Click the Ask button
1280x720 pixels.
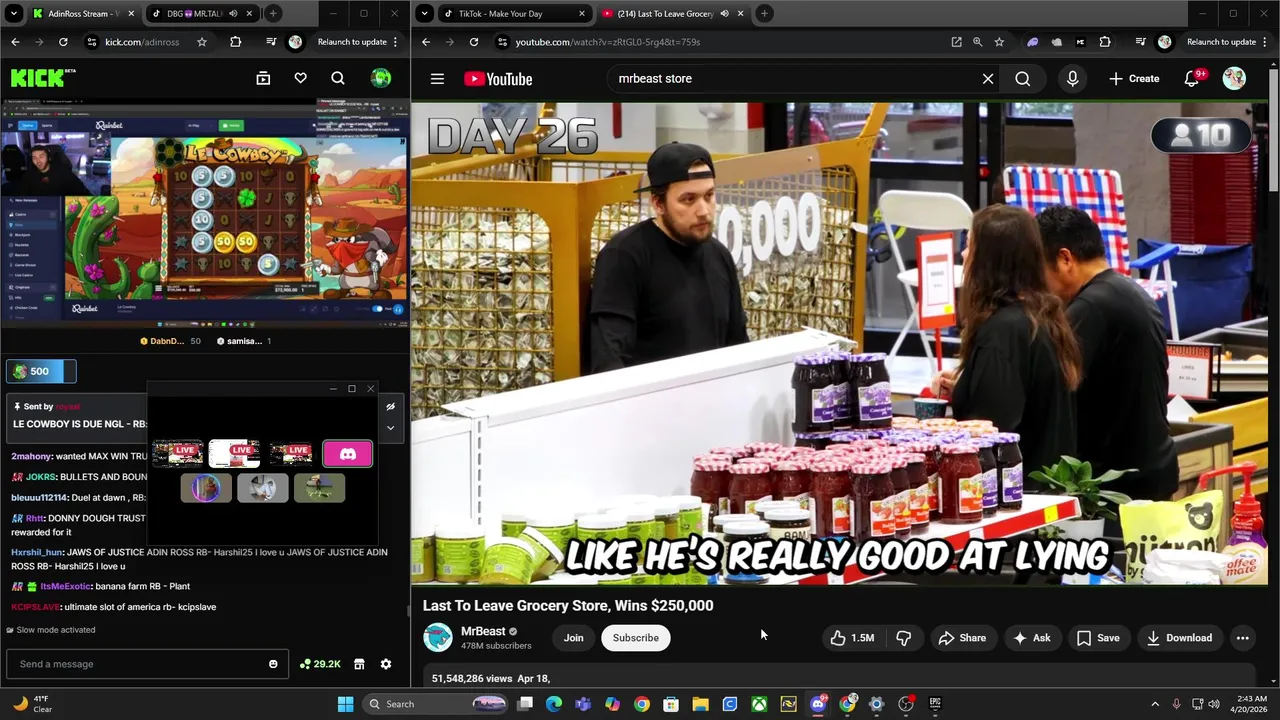coord(1031,638)
